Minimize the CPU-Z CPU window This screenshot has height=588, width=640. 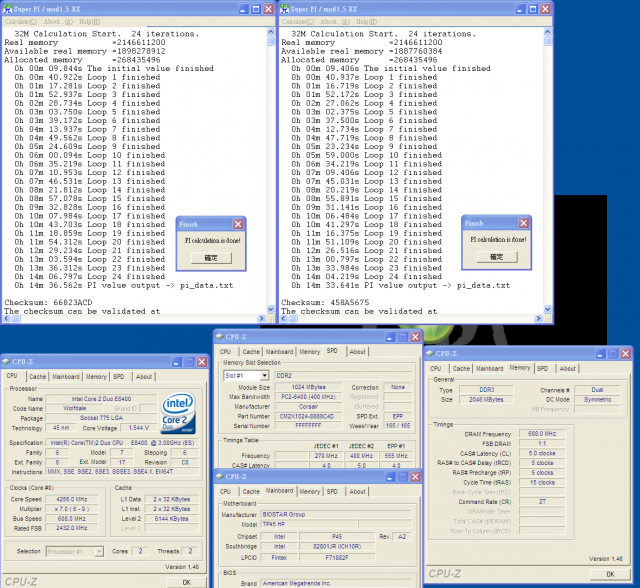[x=176, y=362]
